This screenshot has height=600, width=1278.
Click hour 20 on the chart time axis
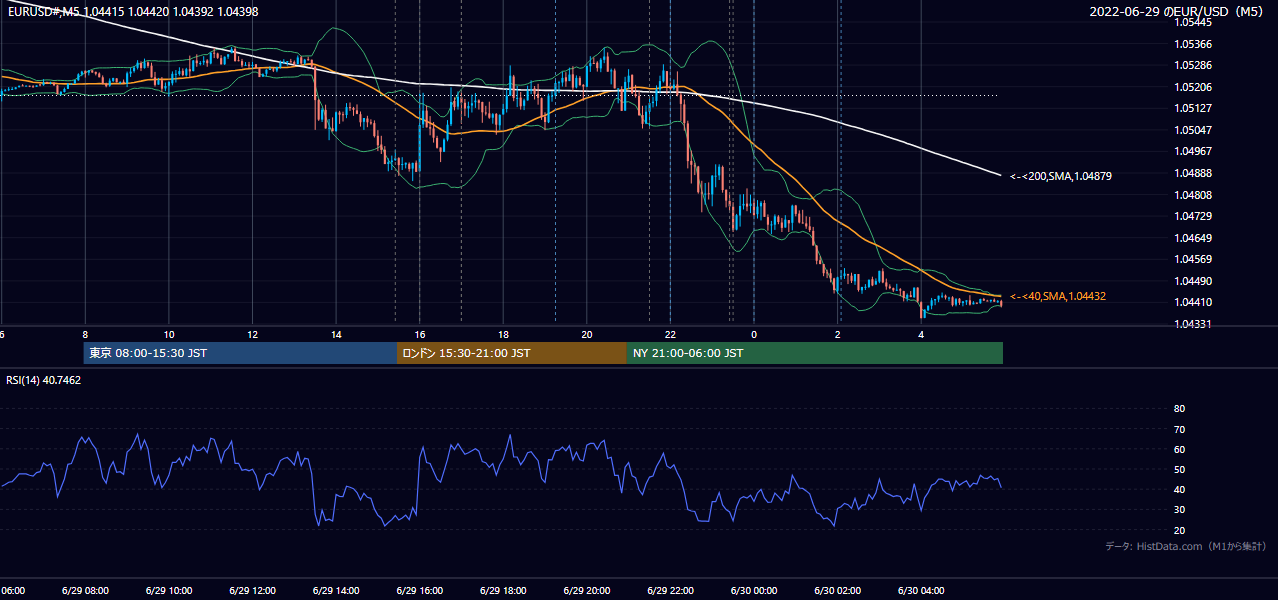[x=586, y=334]
